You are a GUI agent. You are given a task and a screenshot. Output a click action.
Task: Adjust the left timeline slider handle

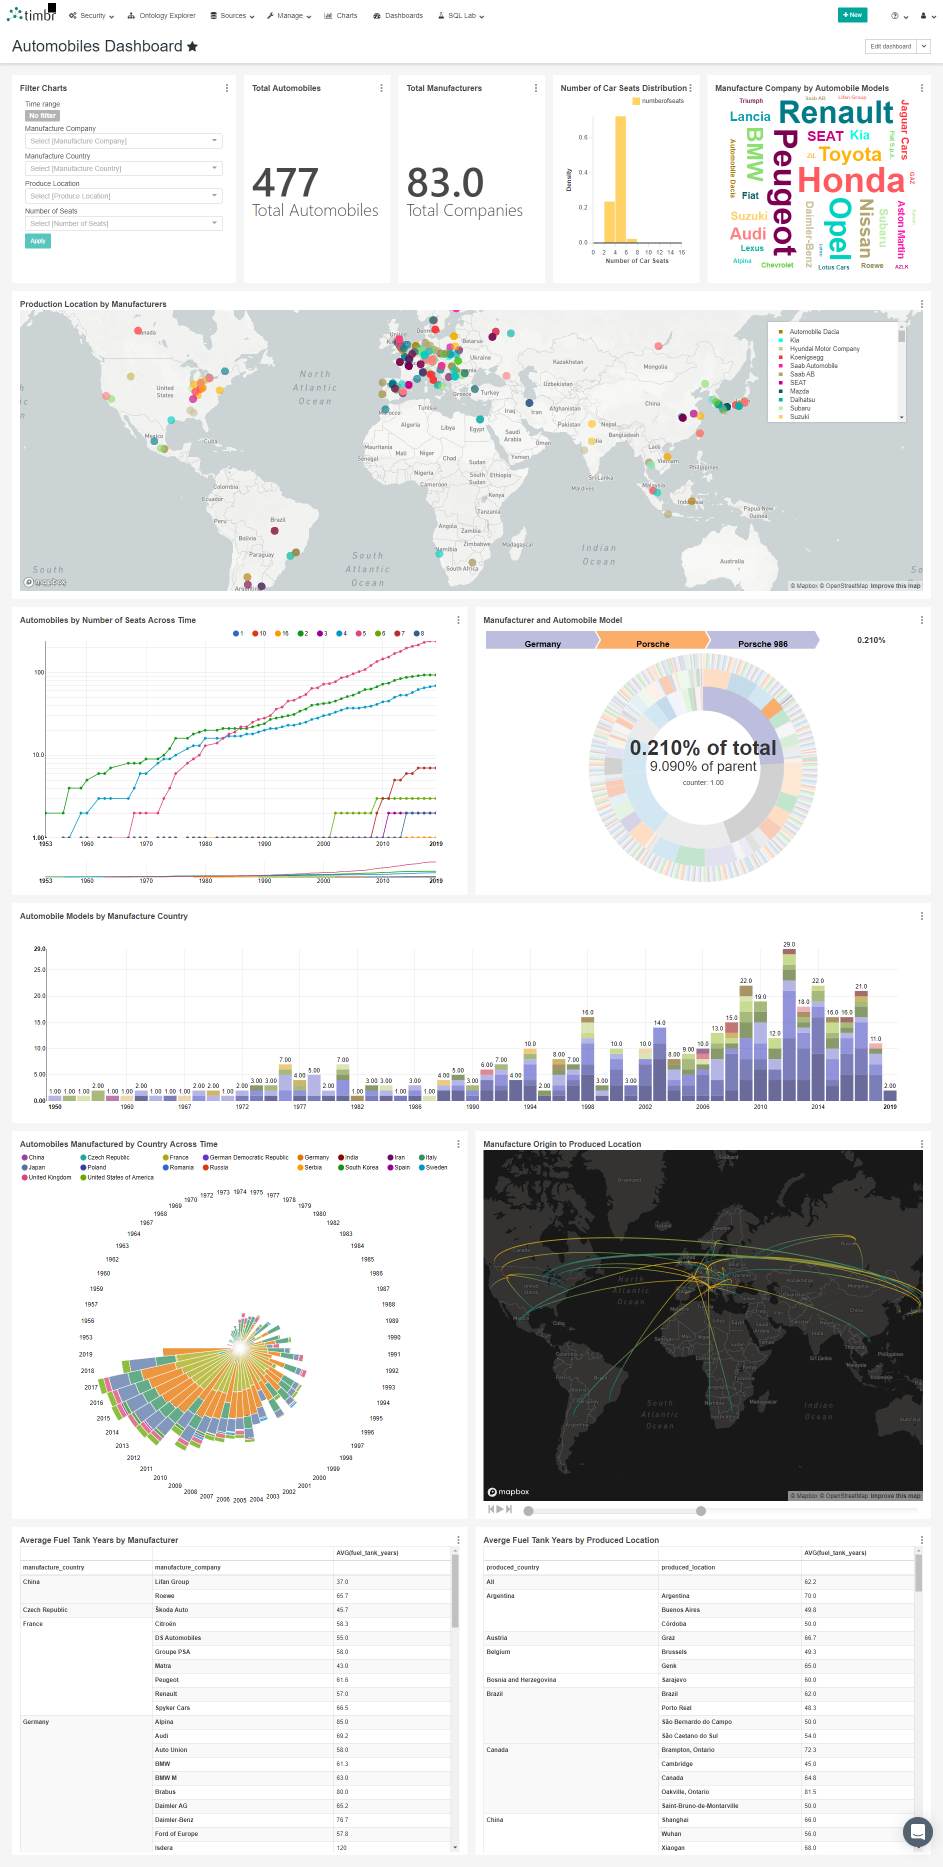coord(528,1511)
